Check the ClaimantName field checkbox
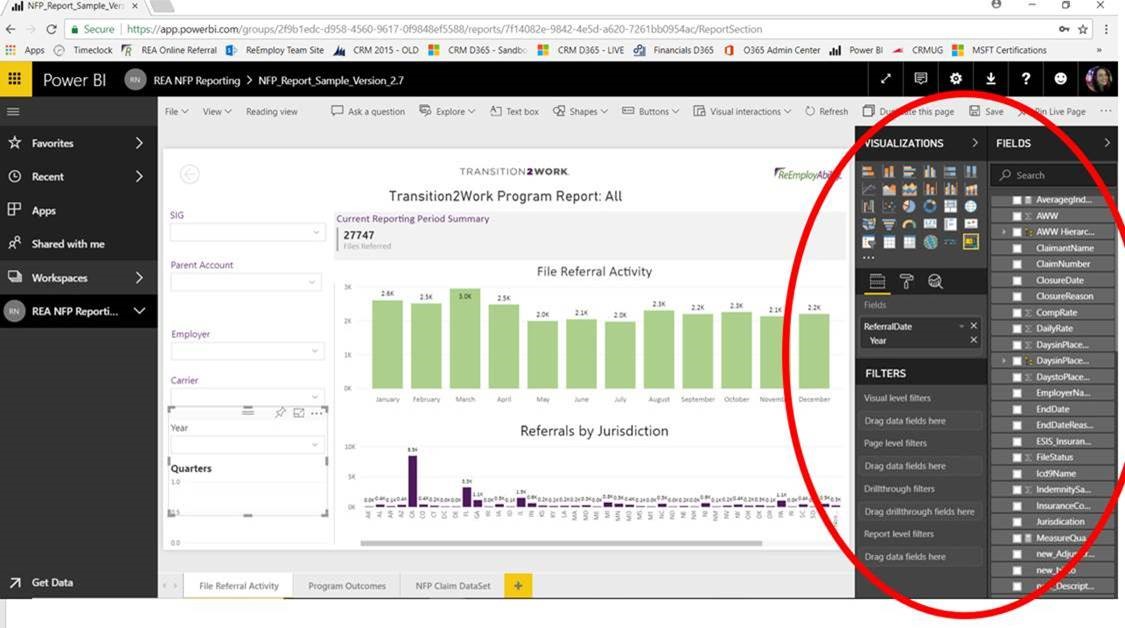This screenshot has width=1125, height=628. 1017,248
